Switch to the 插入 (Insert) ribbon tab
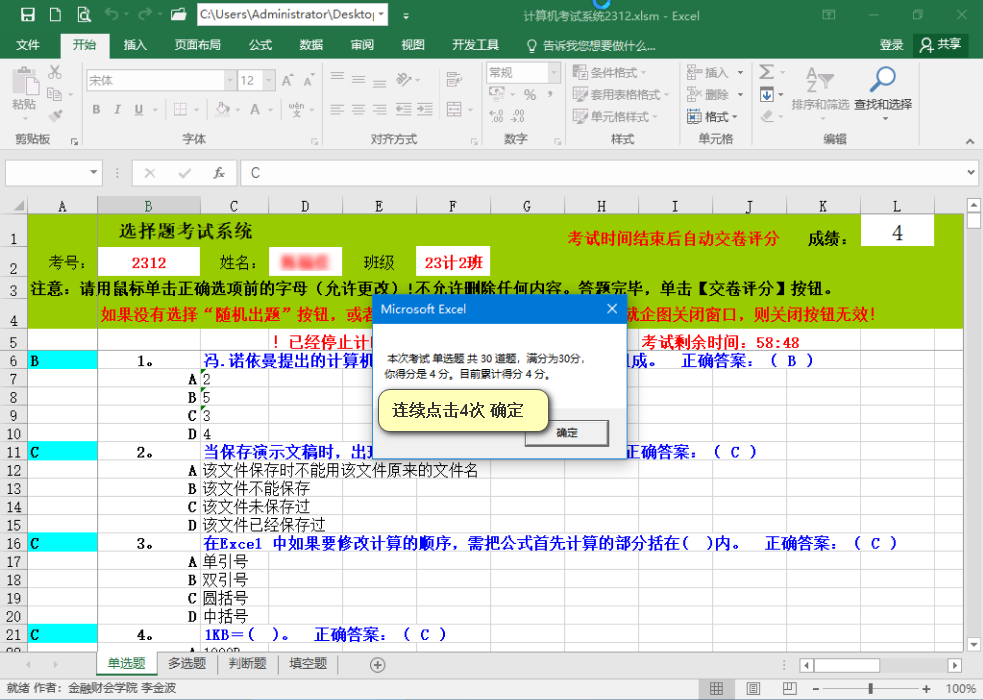This screenshot has height=700, width=983. coord(135,44)
